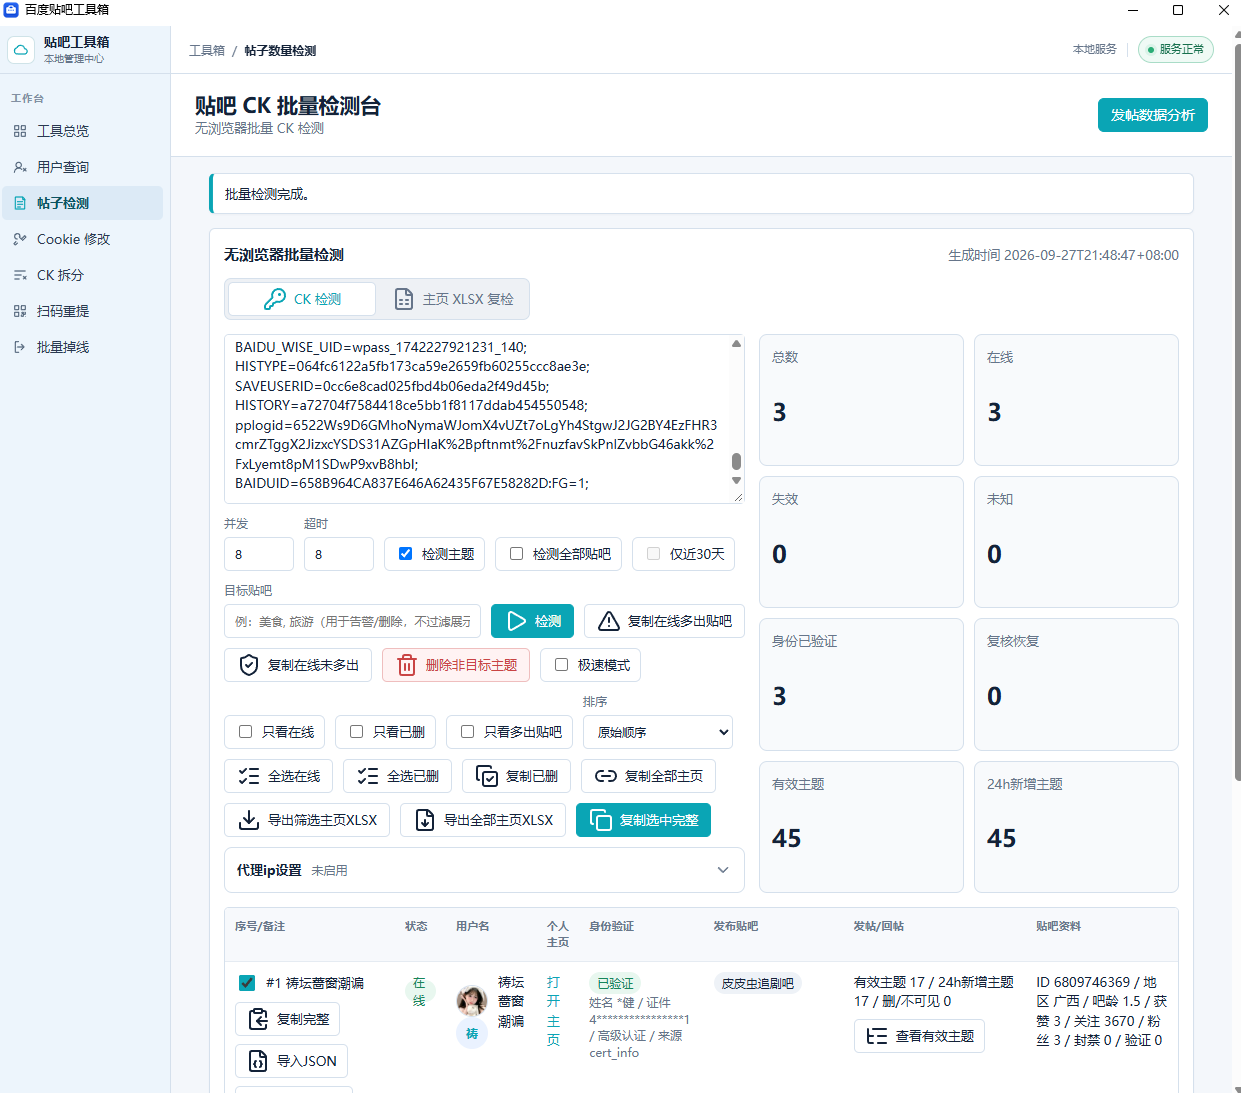Screen dimensions: 1241x1093
Task: Click the clipboard icon in 复制完整 button
Action: point(258,1019)
